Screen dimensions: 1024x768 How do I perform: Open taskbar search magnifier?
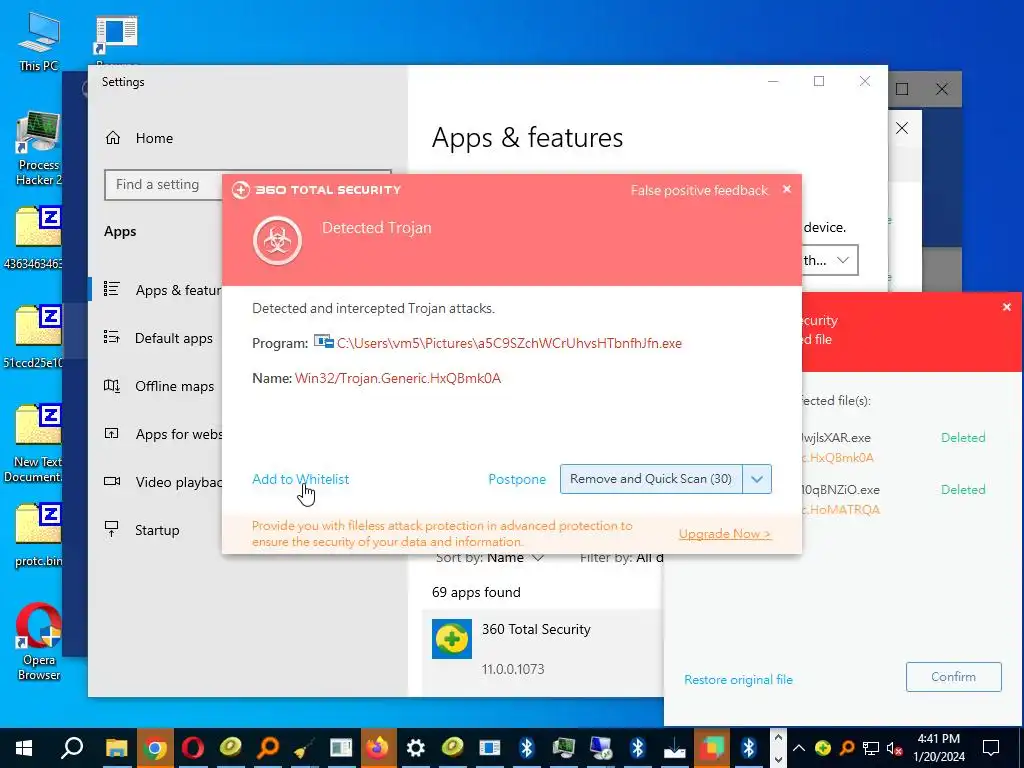tap(72, 748)
